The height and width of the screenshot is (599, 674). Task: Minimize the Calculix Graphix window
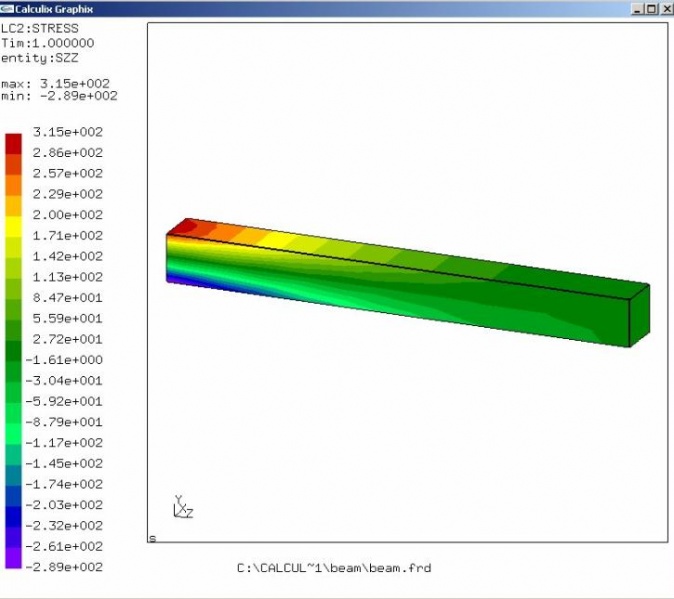[x=637, y=8]
